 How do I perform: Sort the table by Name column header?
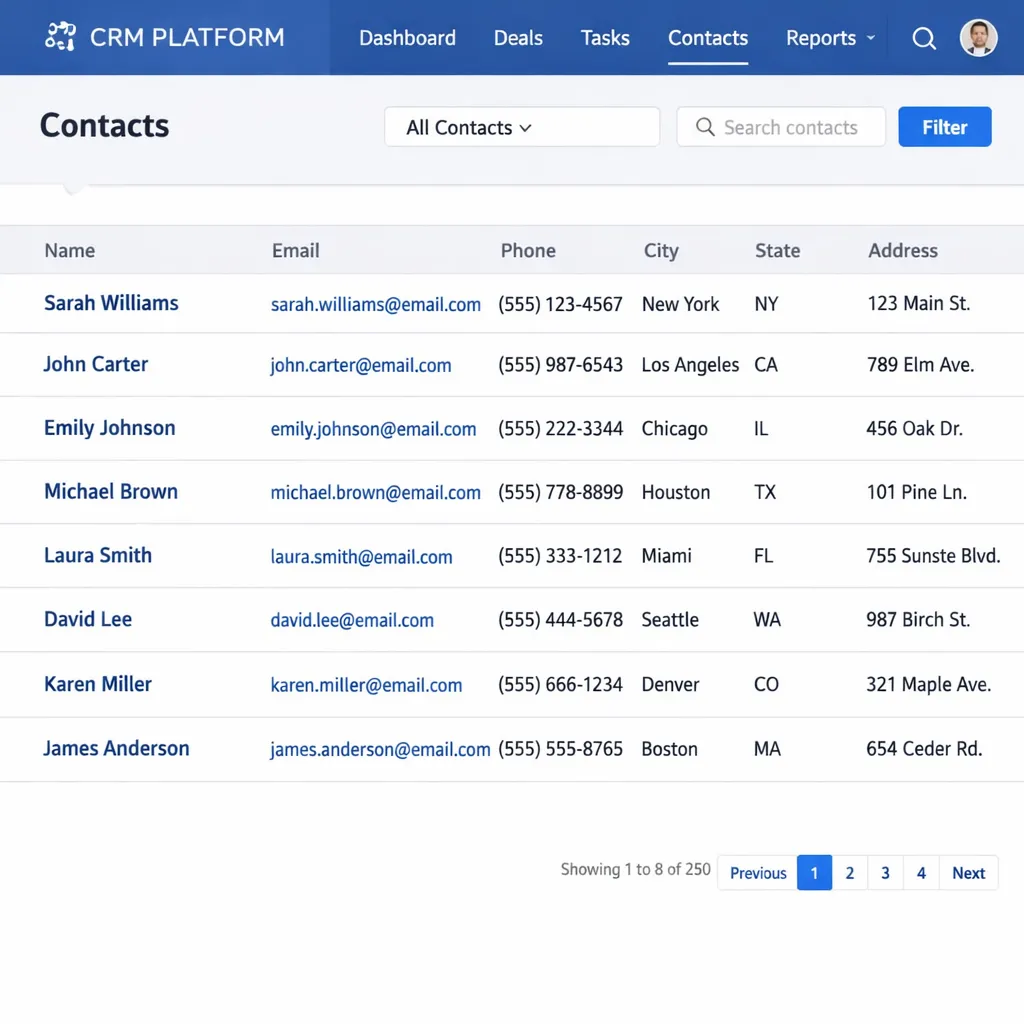[70, 251]
